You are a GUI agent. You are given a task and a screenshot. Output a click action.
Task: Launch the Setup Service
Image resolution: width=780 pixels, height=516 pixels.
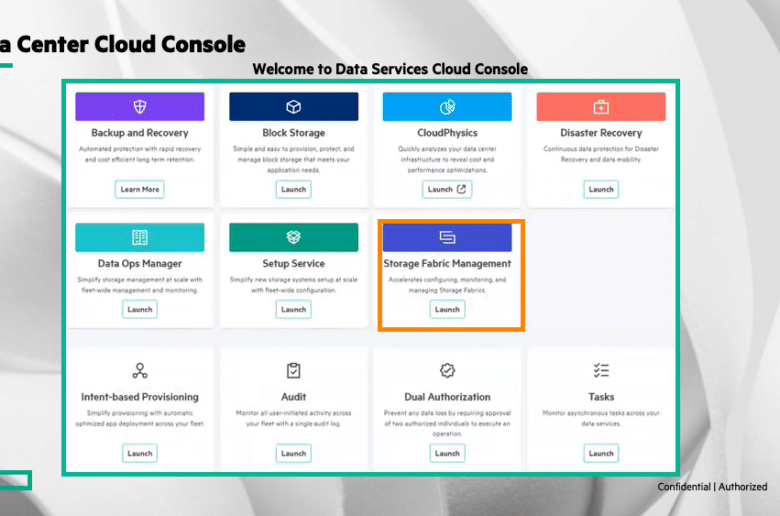click(293, 310)
